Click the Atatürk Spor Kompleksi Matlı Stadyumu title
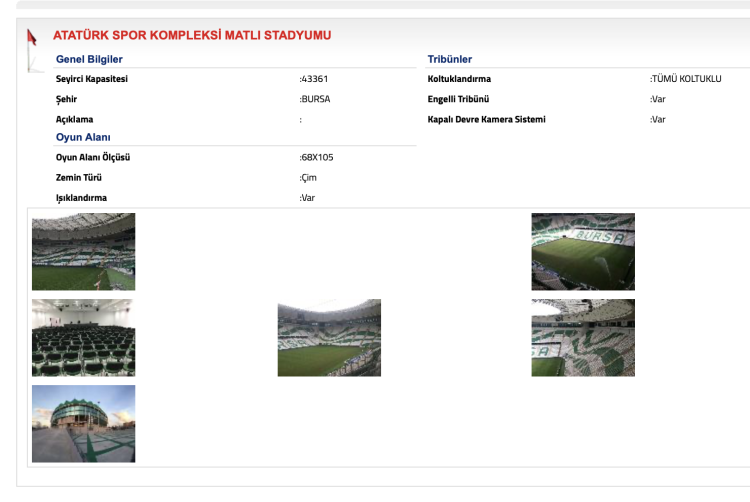750x502 pixels. click(x=192, y=36)
